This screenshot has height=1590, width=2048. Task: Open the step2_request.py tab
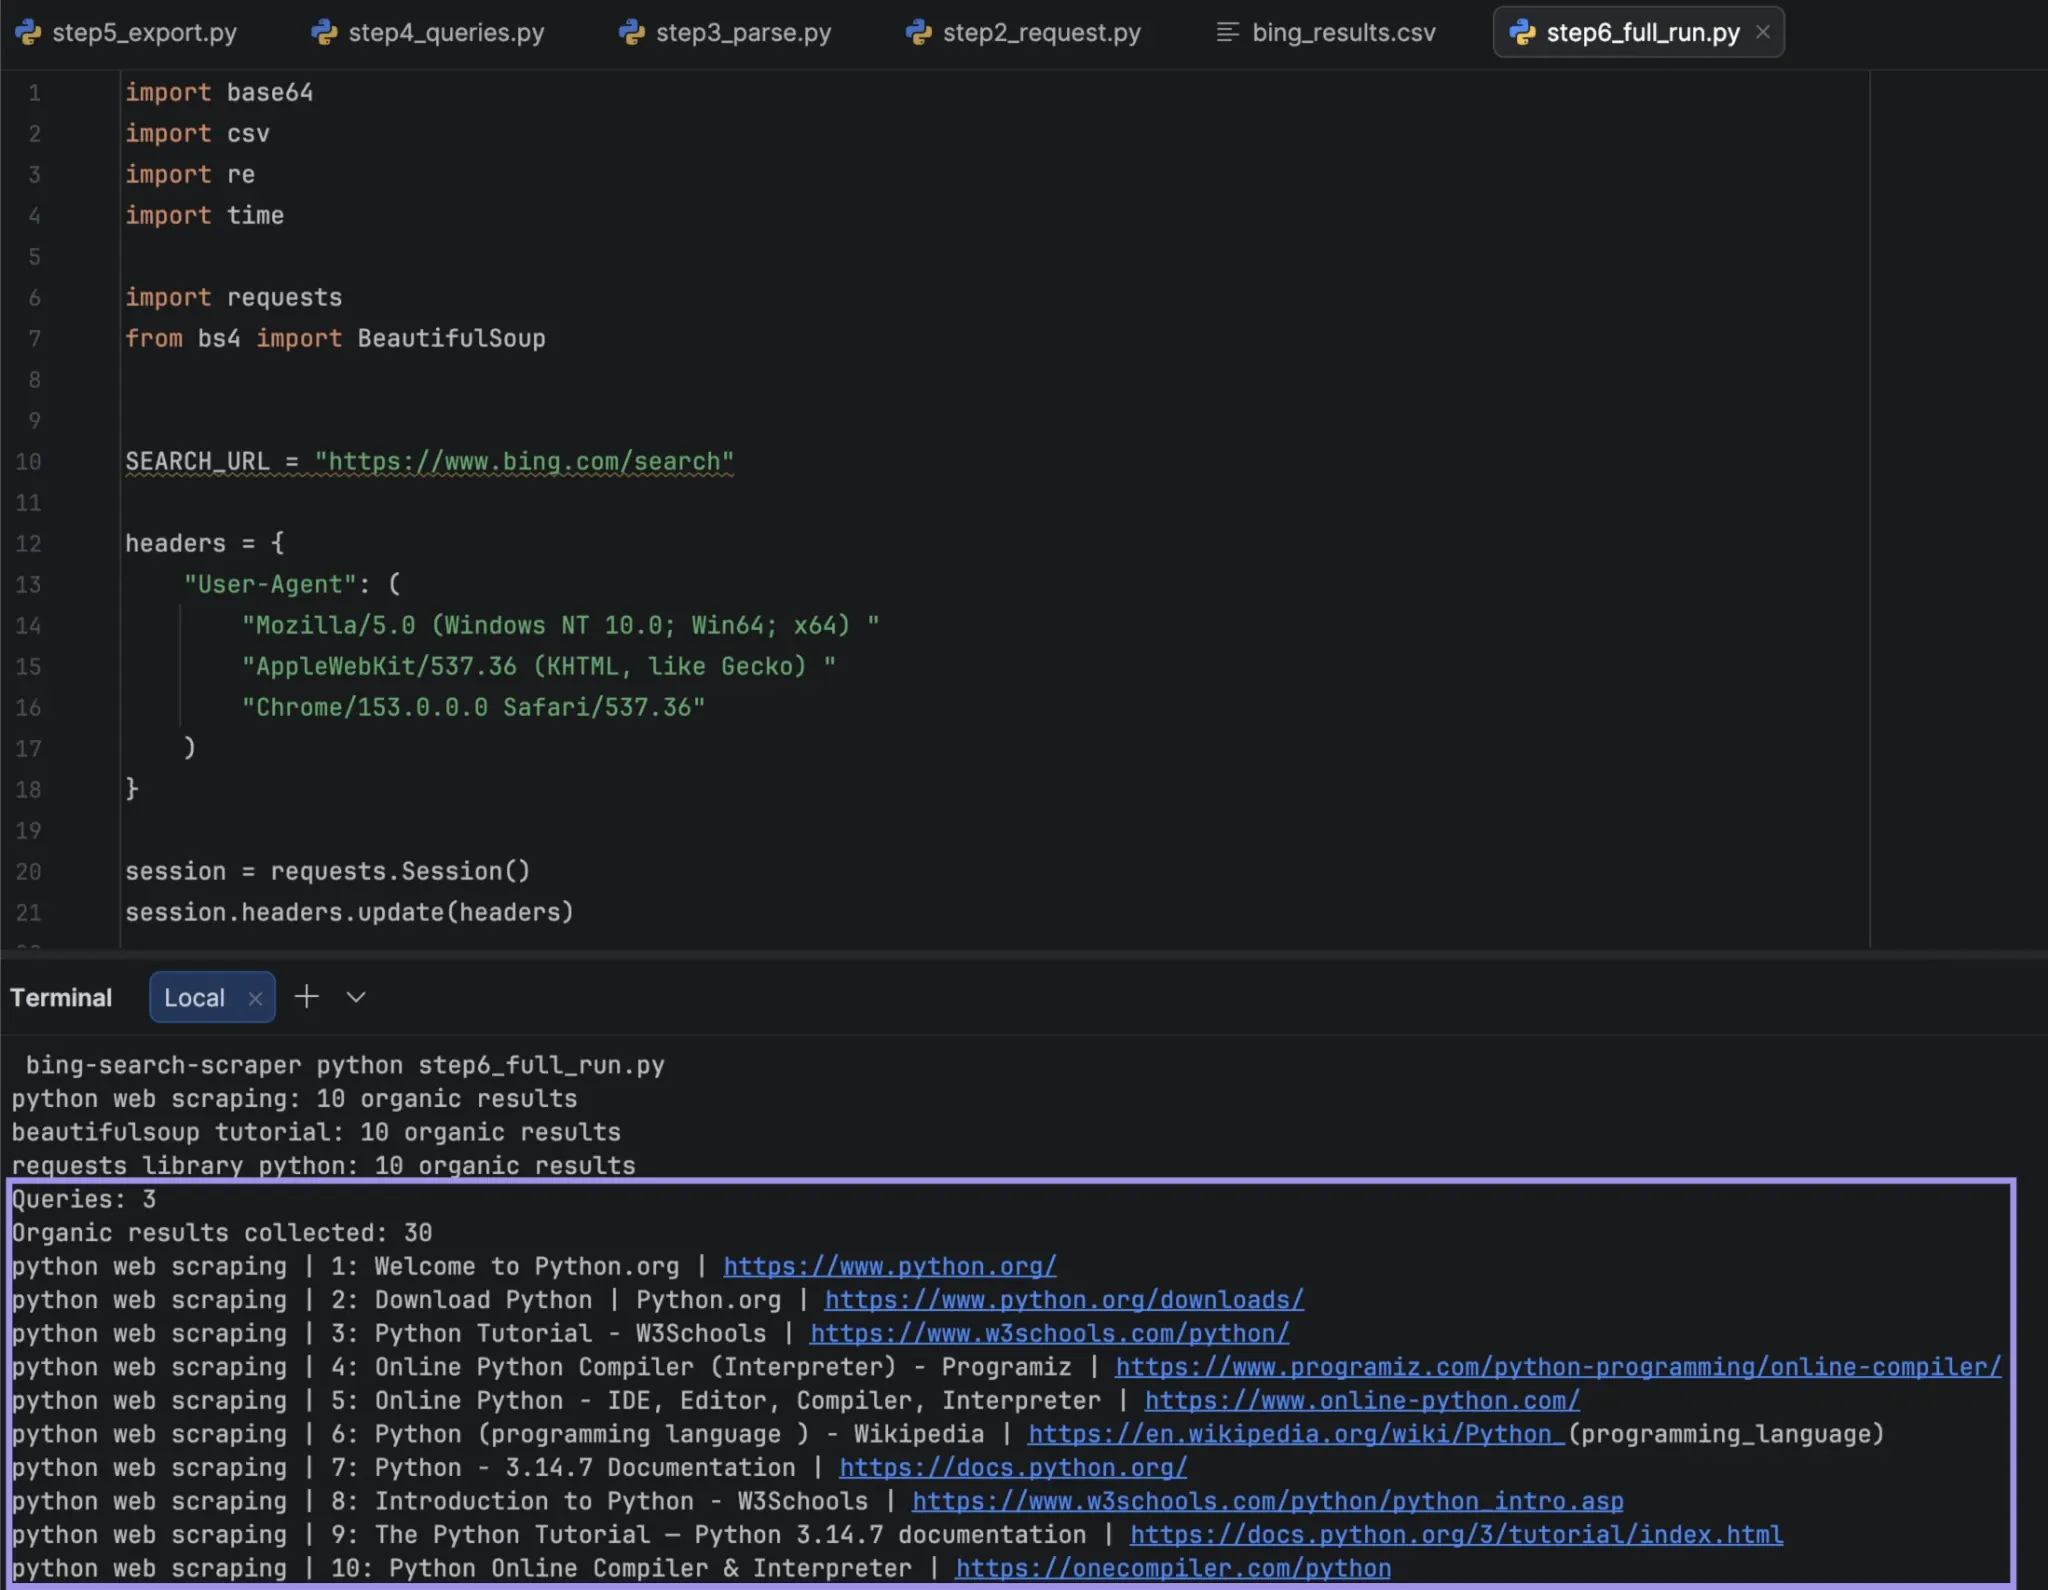pyautogui.click(x=1024, y=32)
